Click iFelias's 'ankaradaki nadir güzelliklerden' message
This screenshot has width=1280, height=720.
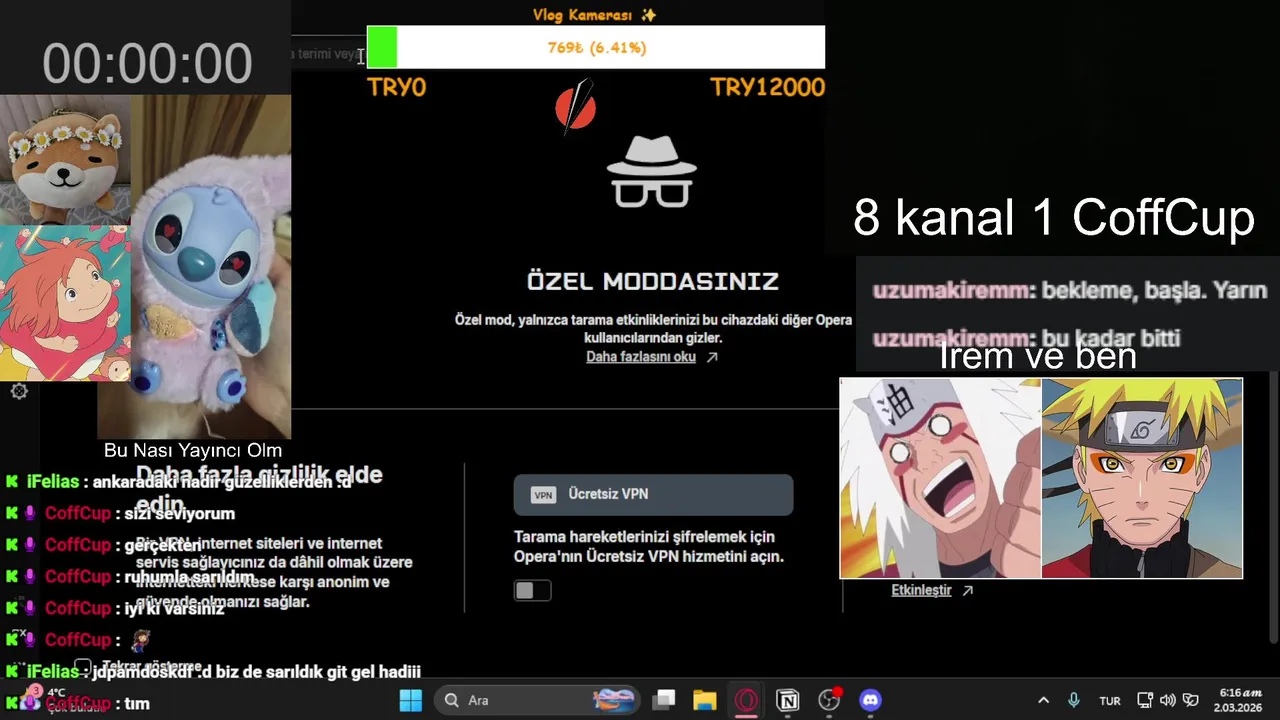click(223, 481)
